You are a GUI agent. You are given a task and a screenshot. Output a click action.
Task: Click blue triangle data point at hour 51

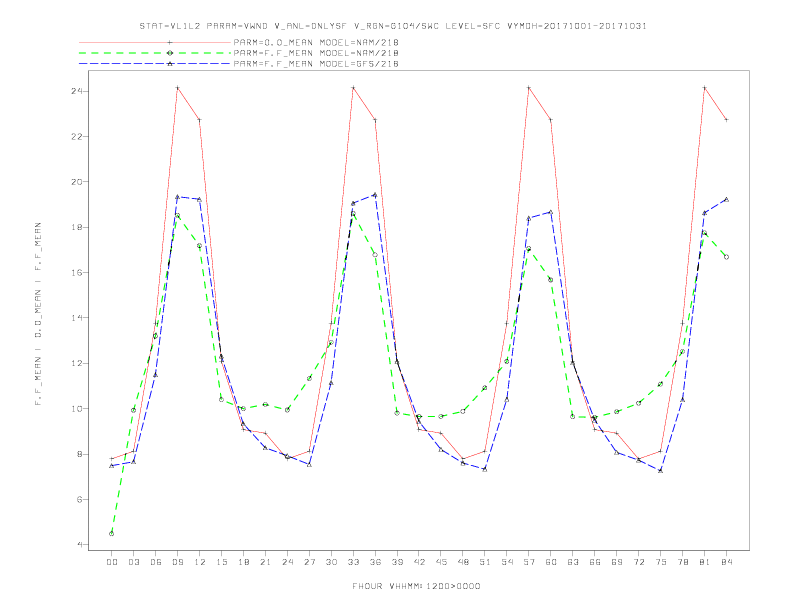pos(485,469)
